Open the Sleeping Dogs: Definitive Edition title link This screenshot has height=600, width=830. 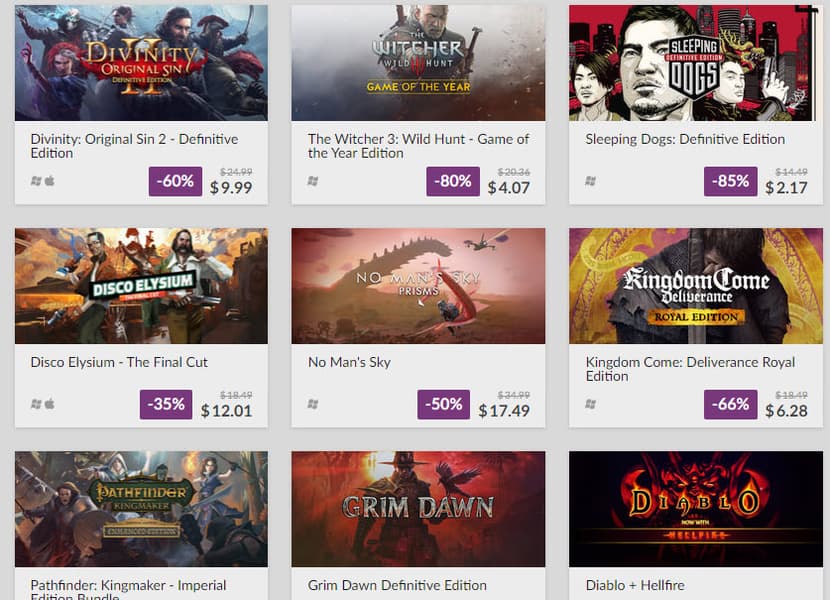[685, 139]
